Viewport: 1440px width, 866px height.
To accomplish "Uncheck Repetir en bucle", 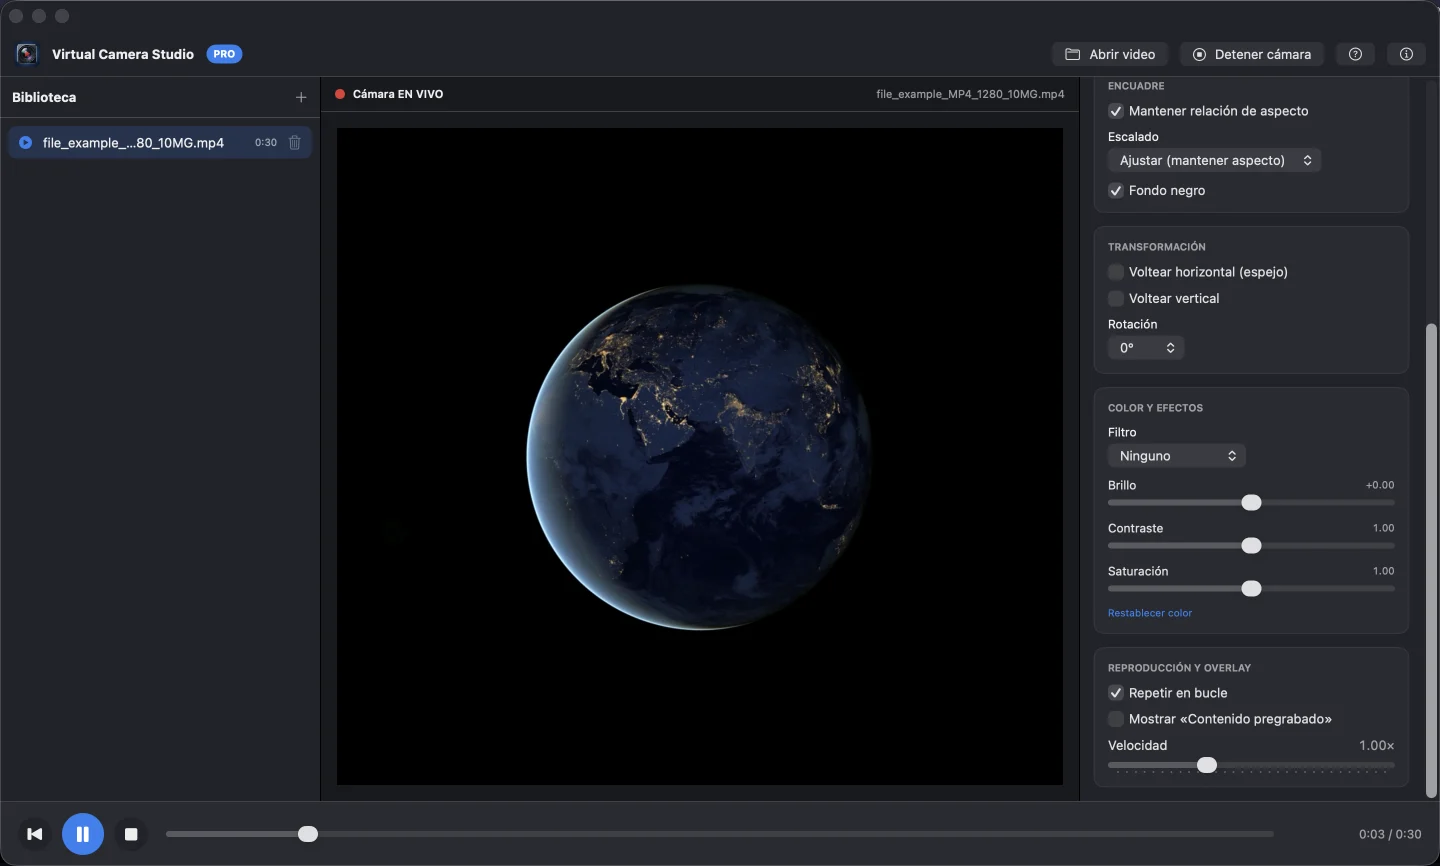I will tap(1116, 693).
